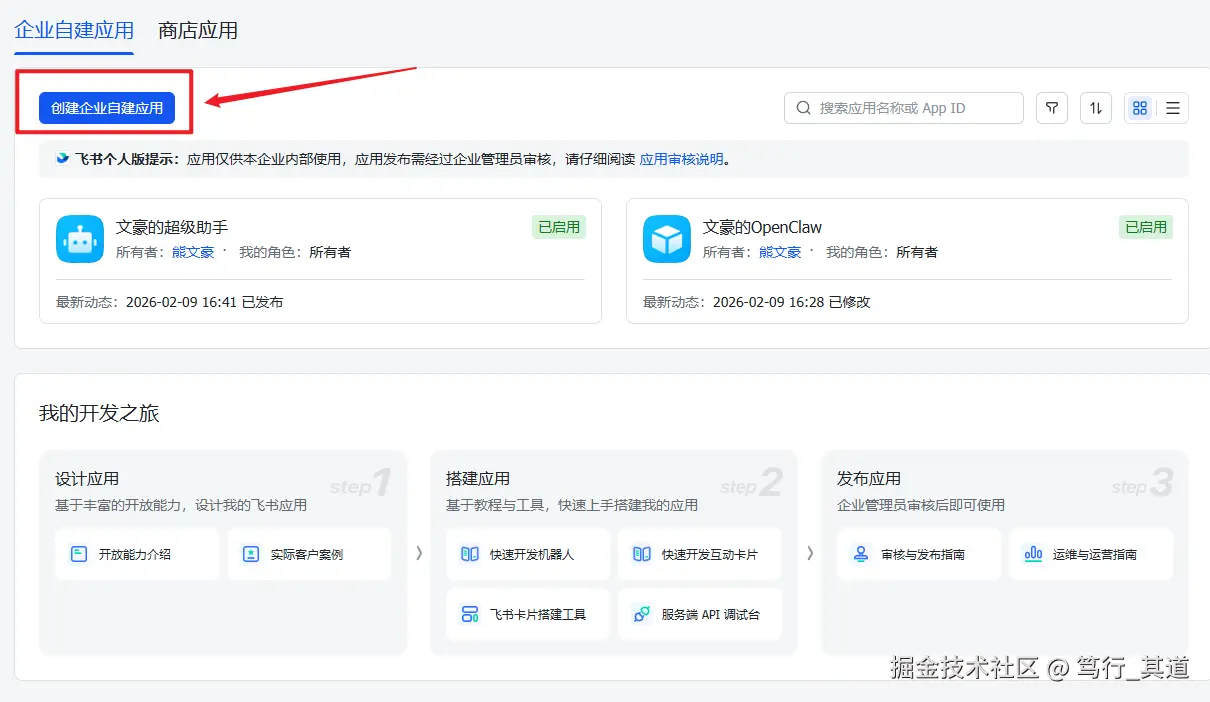Click the magnifier icon in search box

tap(803, 108)
